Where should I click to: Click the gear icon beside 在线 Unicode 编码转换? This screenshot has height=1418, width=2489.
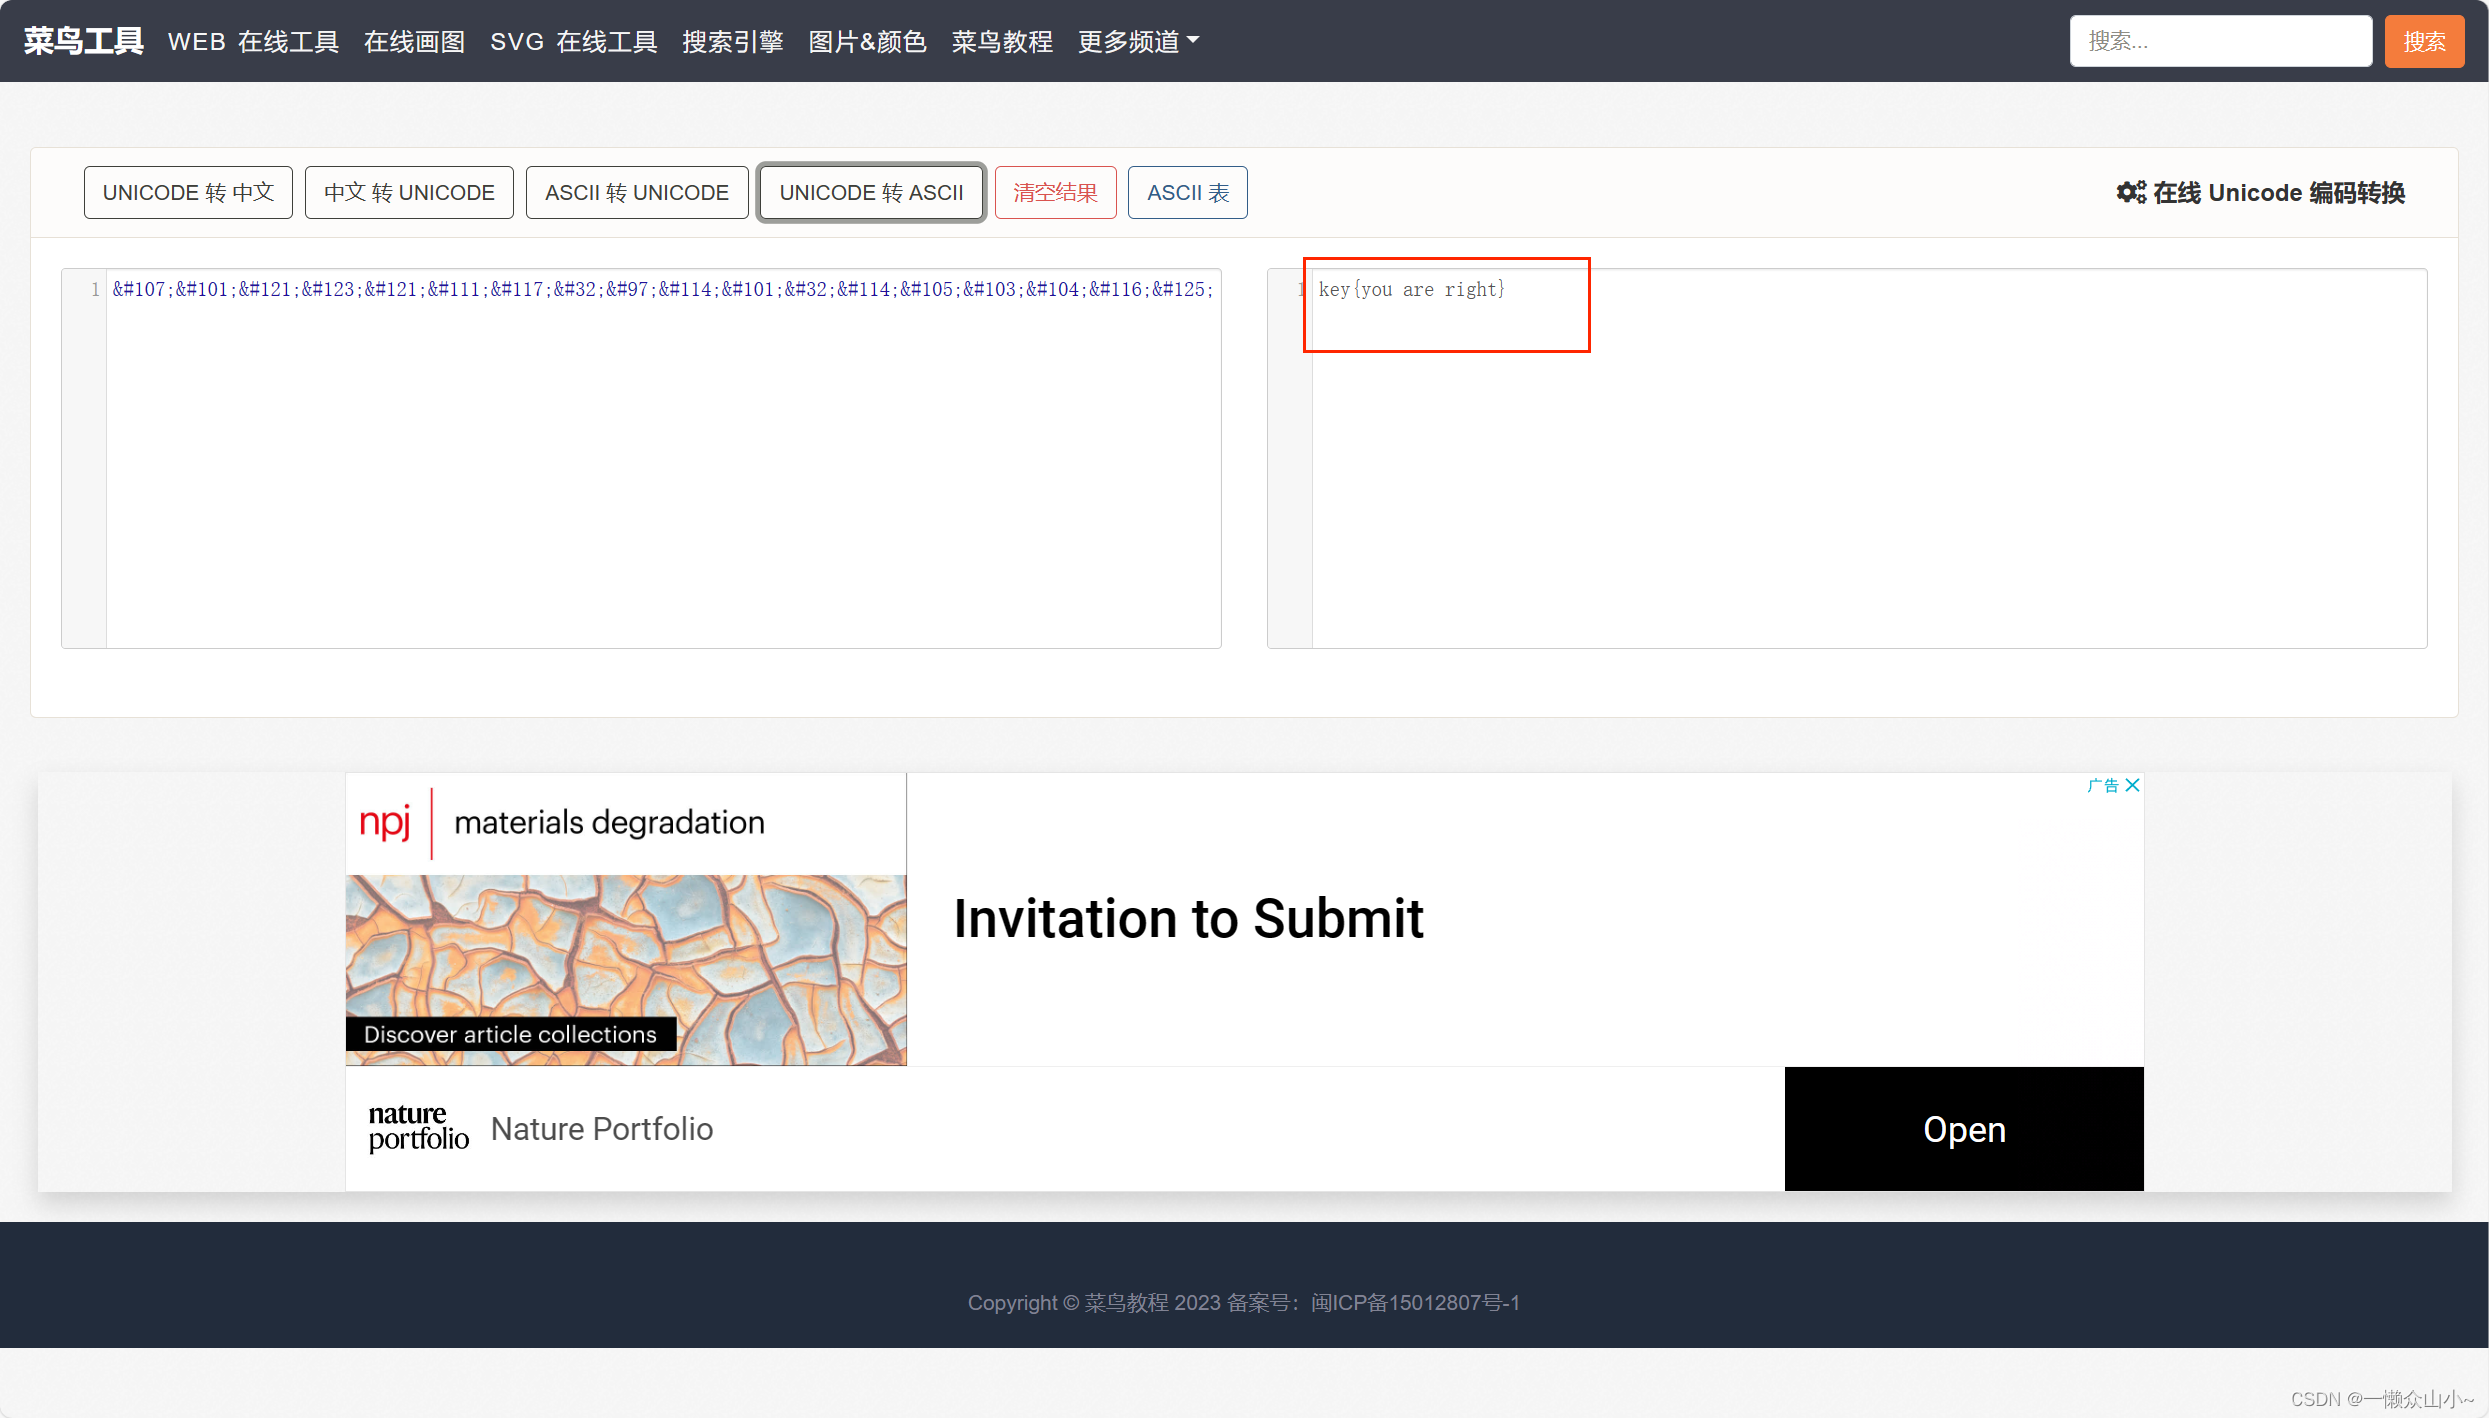point(2129,192)
